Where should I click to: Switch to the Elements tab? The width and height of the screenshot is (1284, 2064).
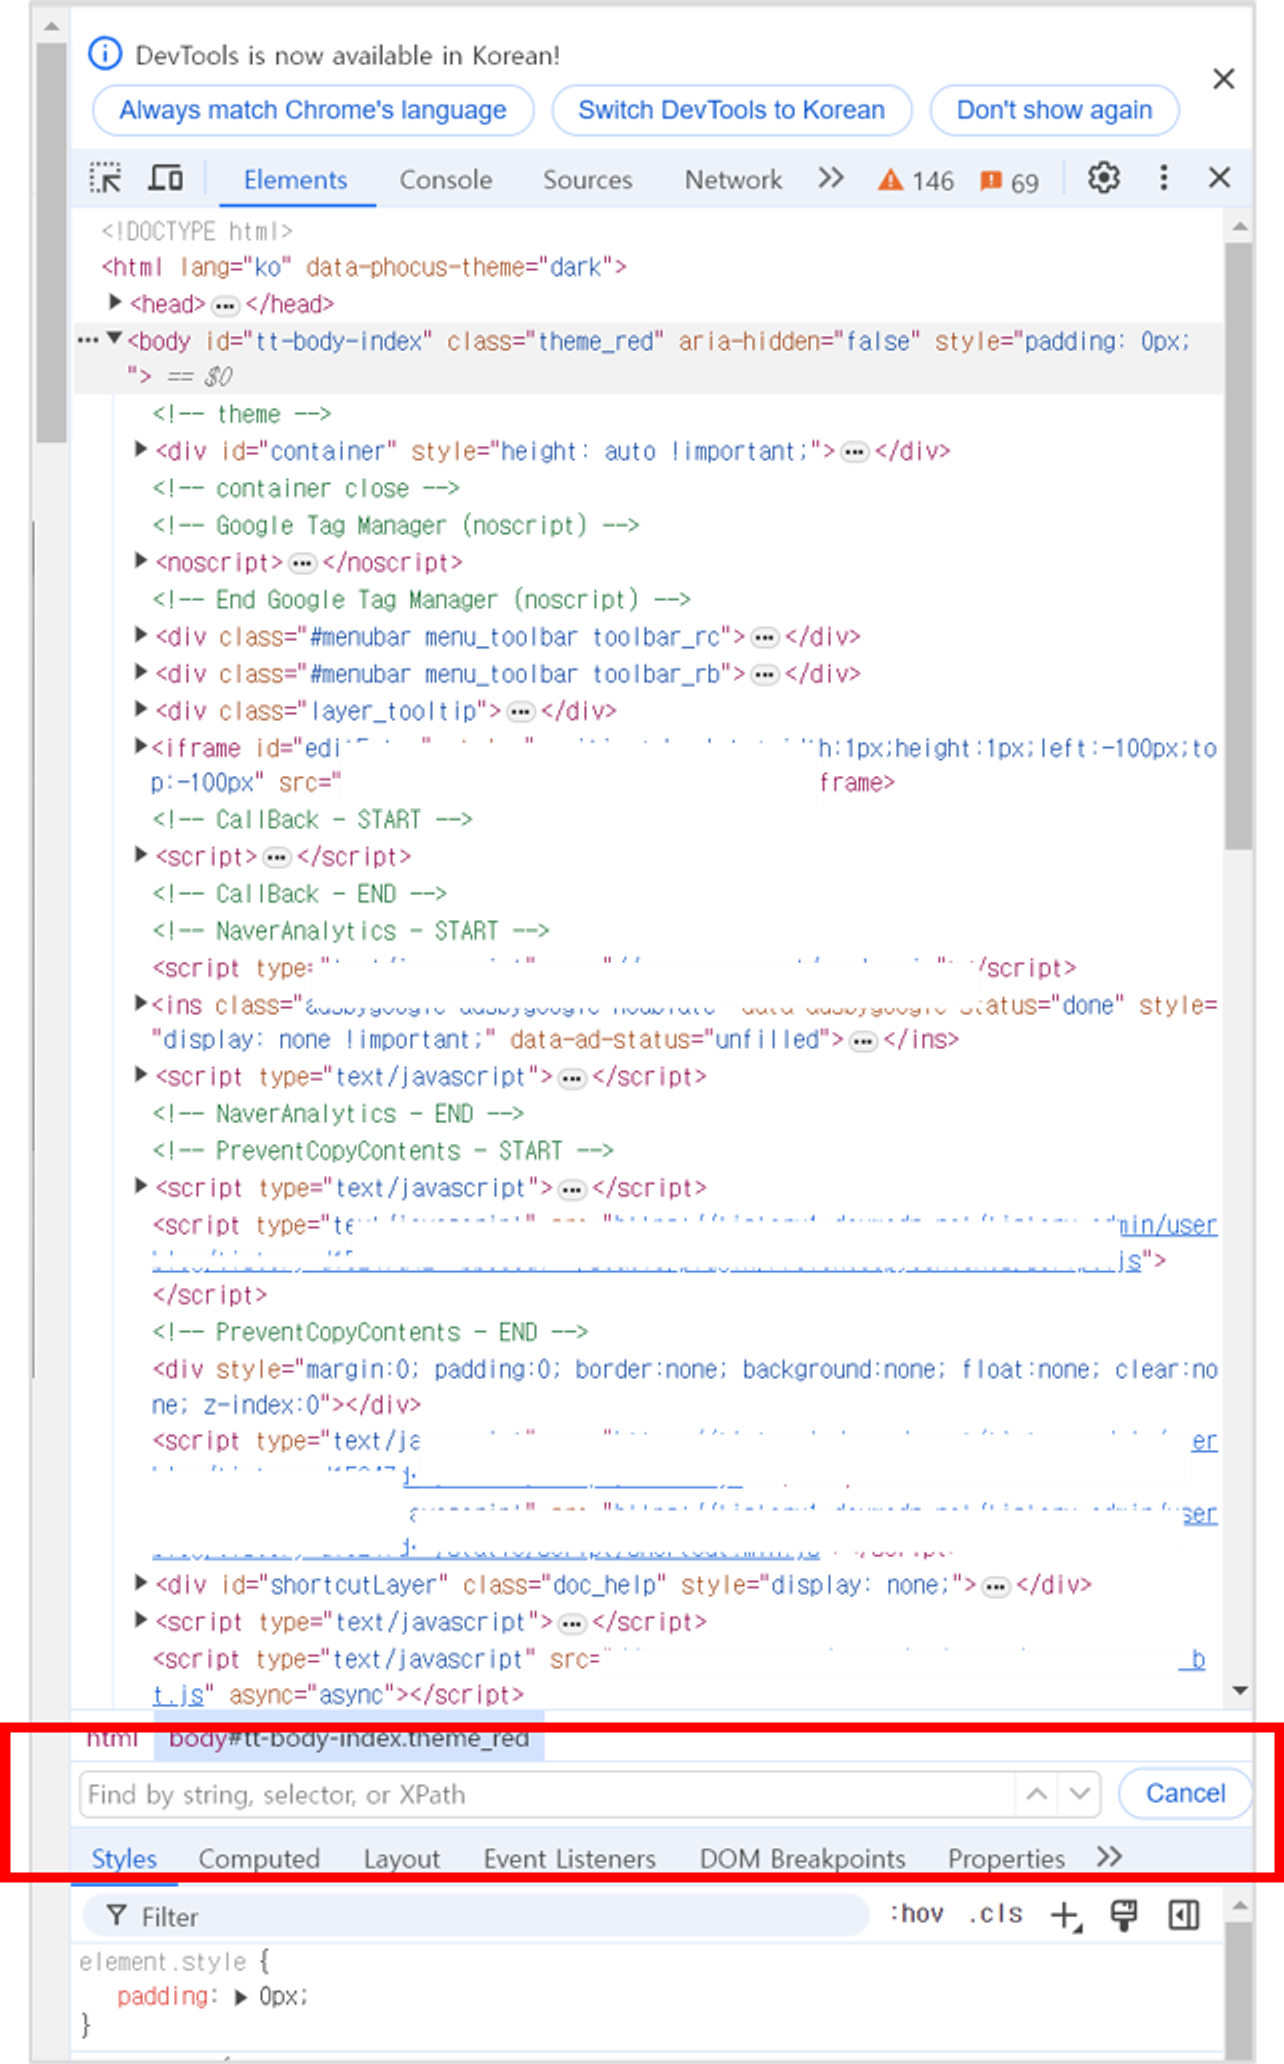295,180
